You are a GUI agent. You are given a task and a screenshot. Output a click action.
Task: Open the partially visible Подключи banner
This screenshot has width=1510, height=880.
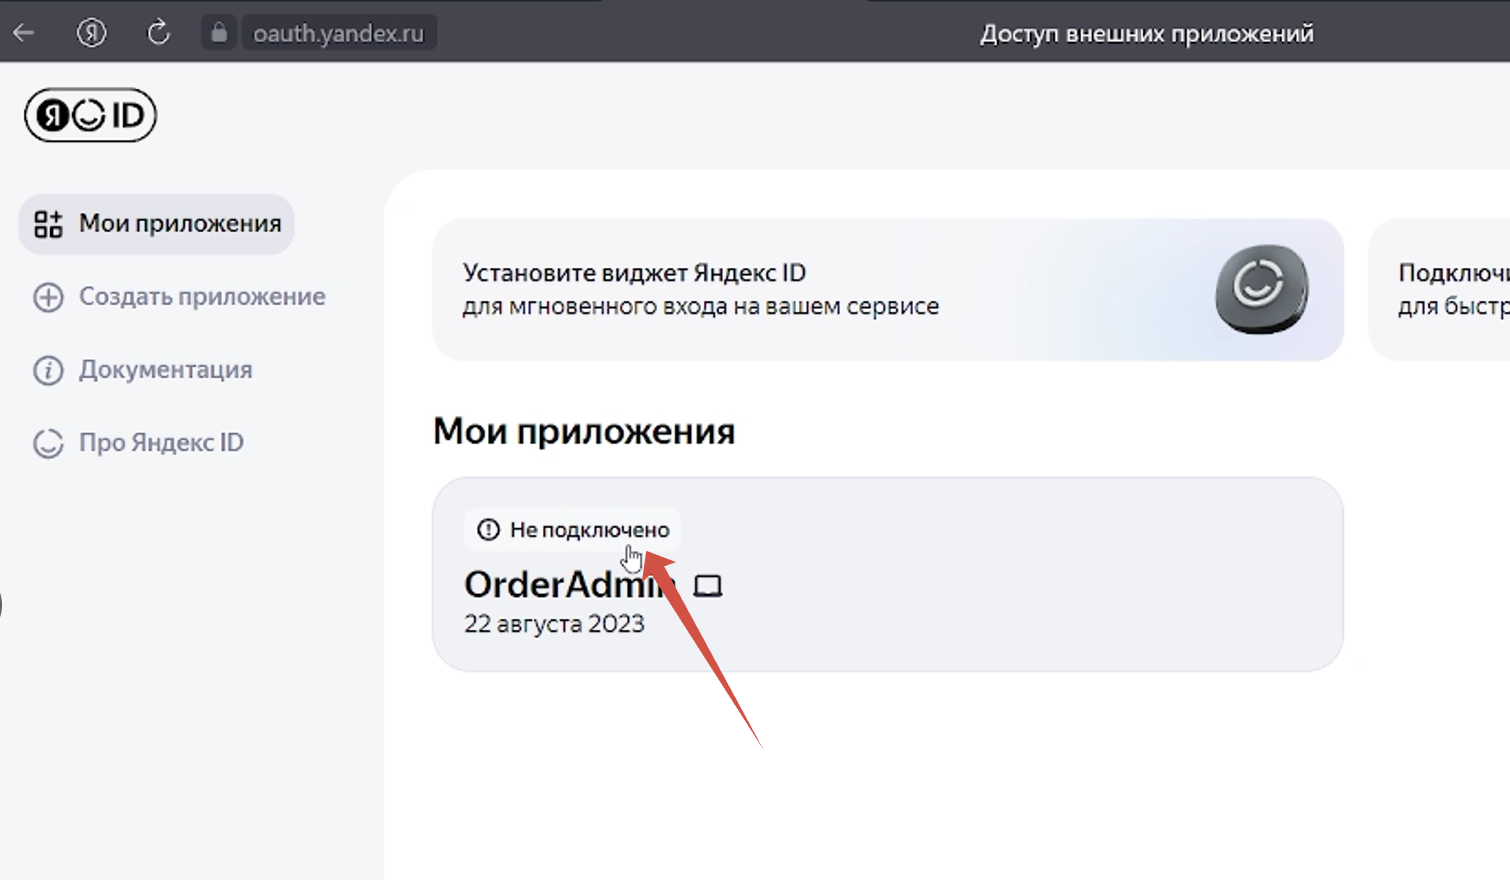point(1439,290)
